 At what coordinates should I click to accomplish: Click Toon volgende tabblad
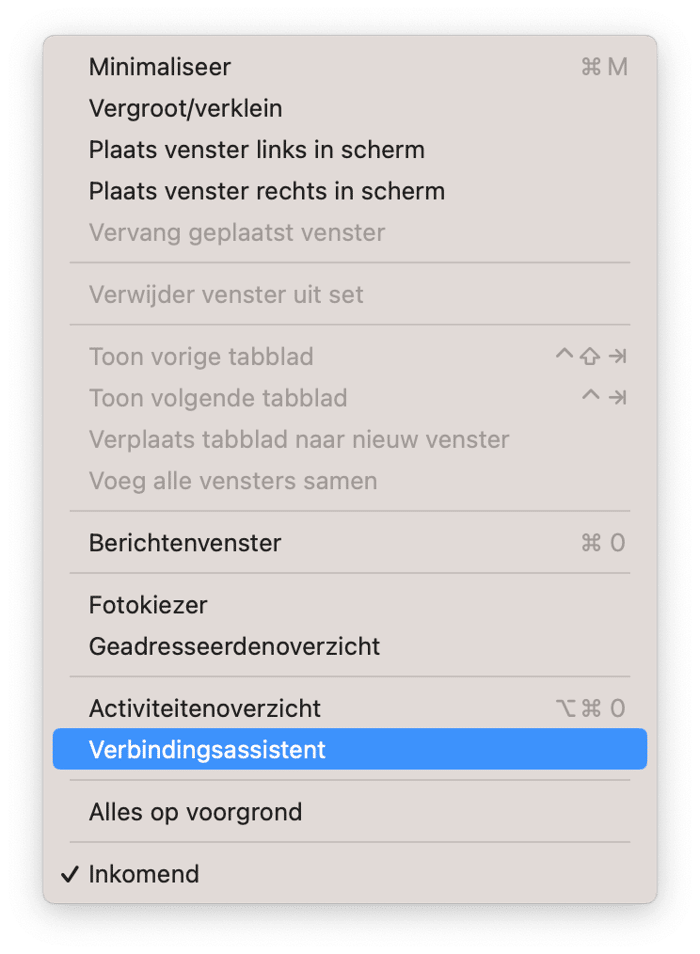coord(350,398)
